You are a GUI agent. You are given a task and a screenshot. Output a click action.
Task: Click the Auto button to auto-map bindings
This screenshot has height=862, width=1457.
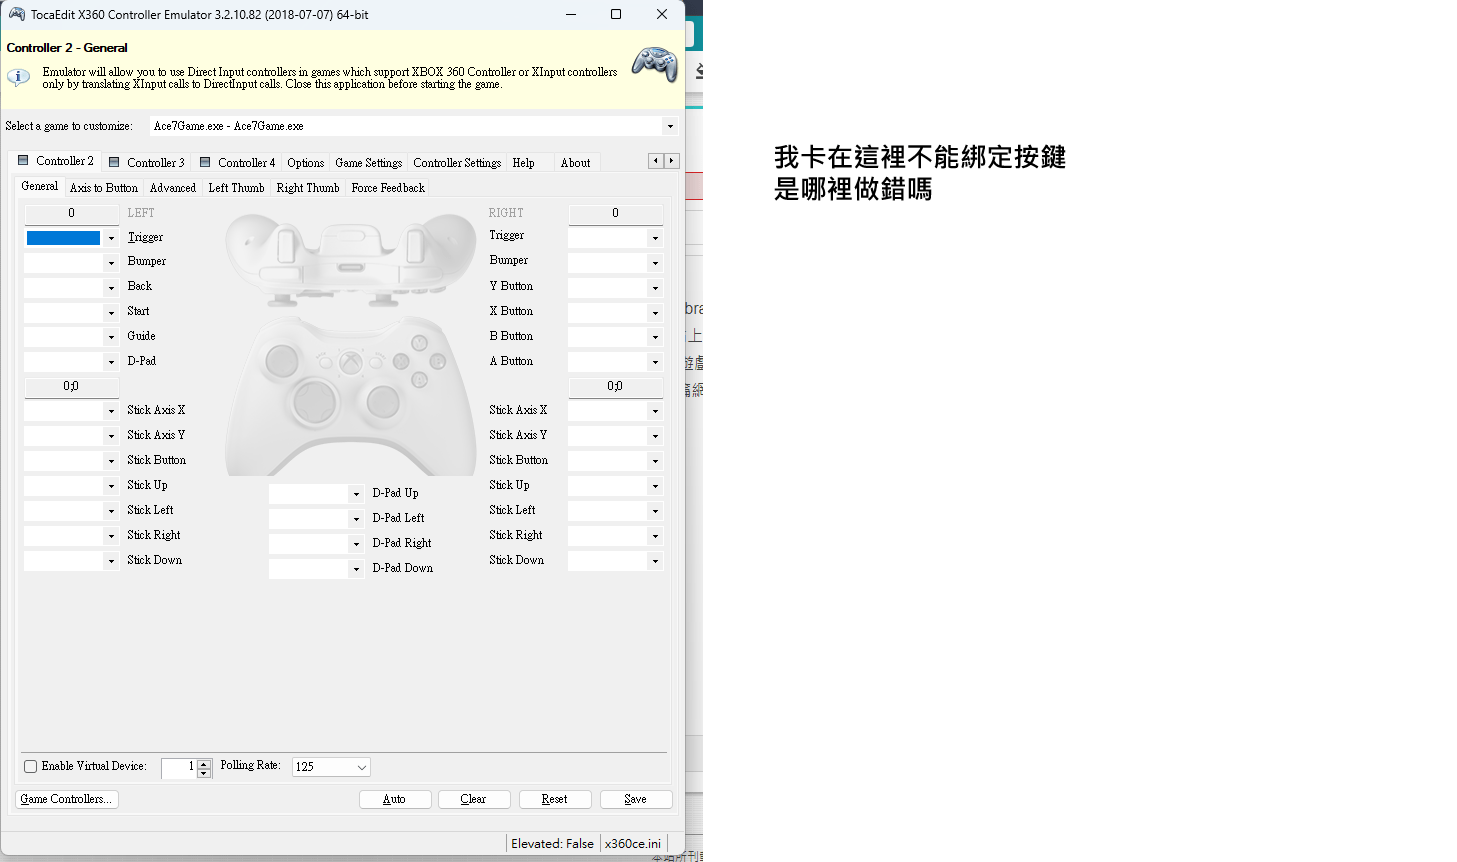tap(395, 799)
